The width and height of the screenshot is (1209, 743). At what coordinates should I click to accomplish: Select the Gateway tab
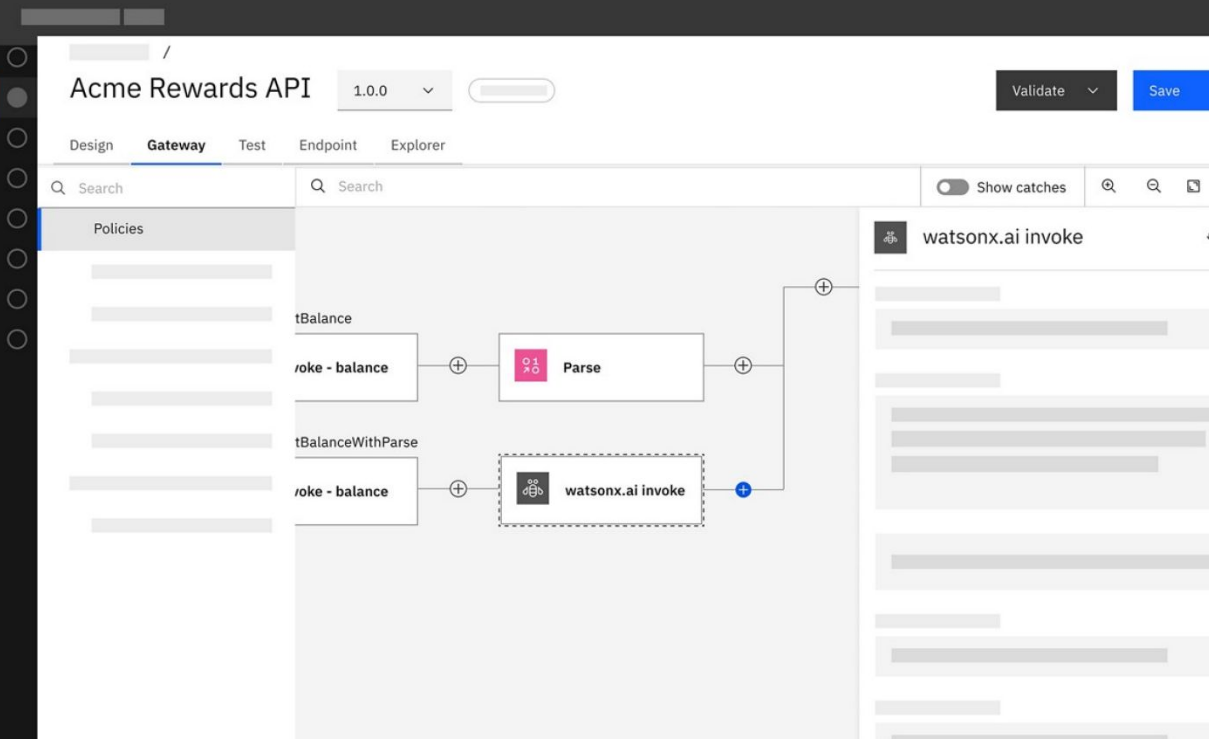tap(176, 145)
